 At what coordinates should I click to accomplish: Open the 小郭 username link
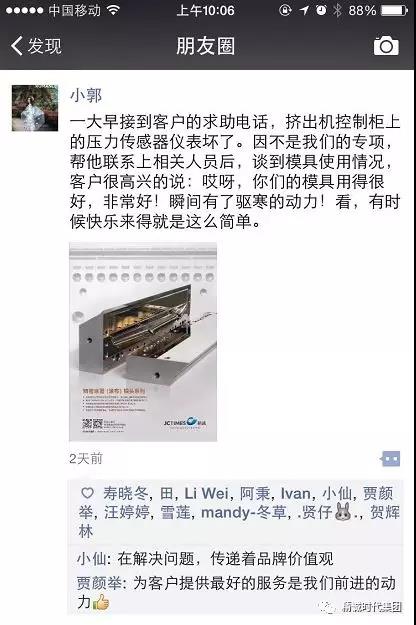coord(86,95)
